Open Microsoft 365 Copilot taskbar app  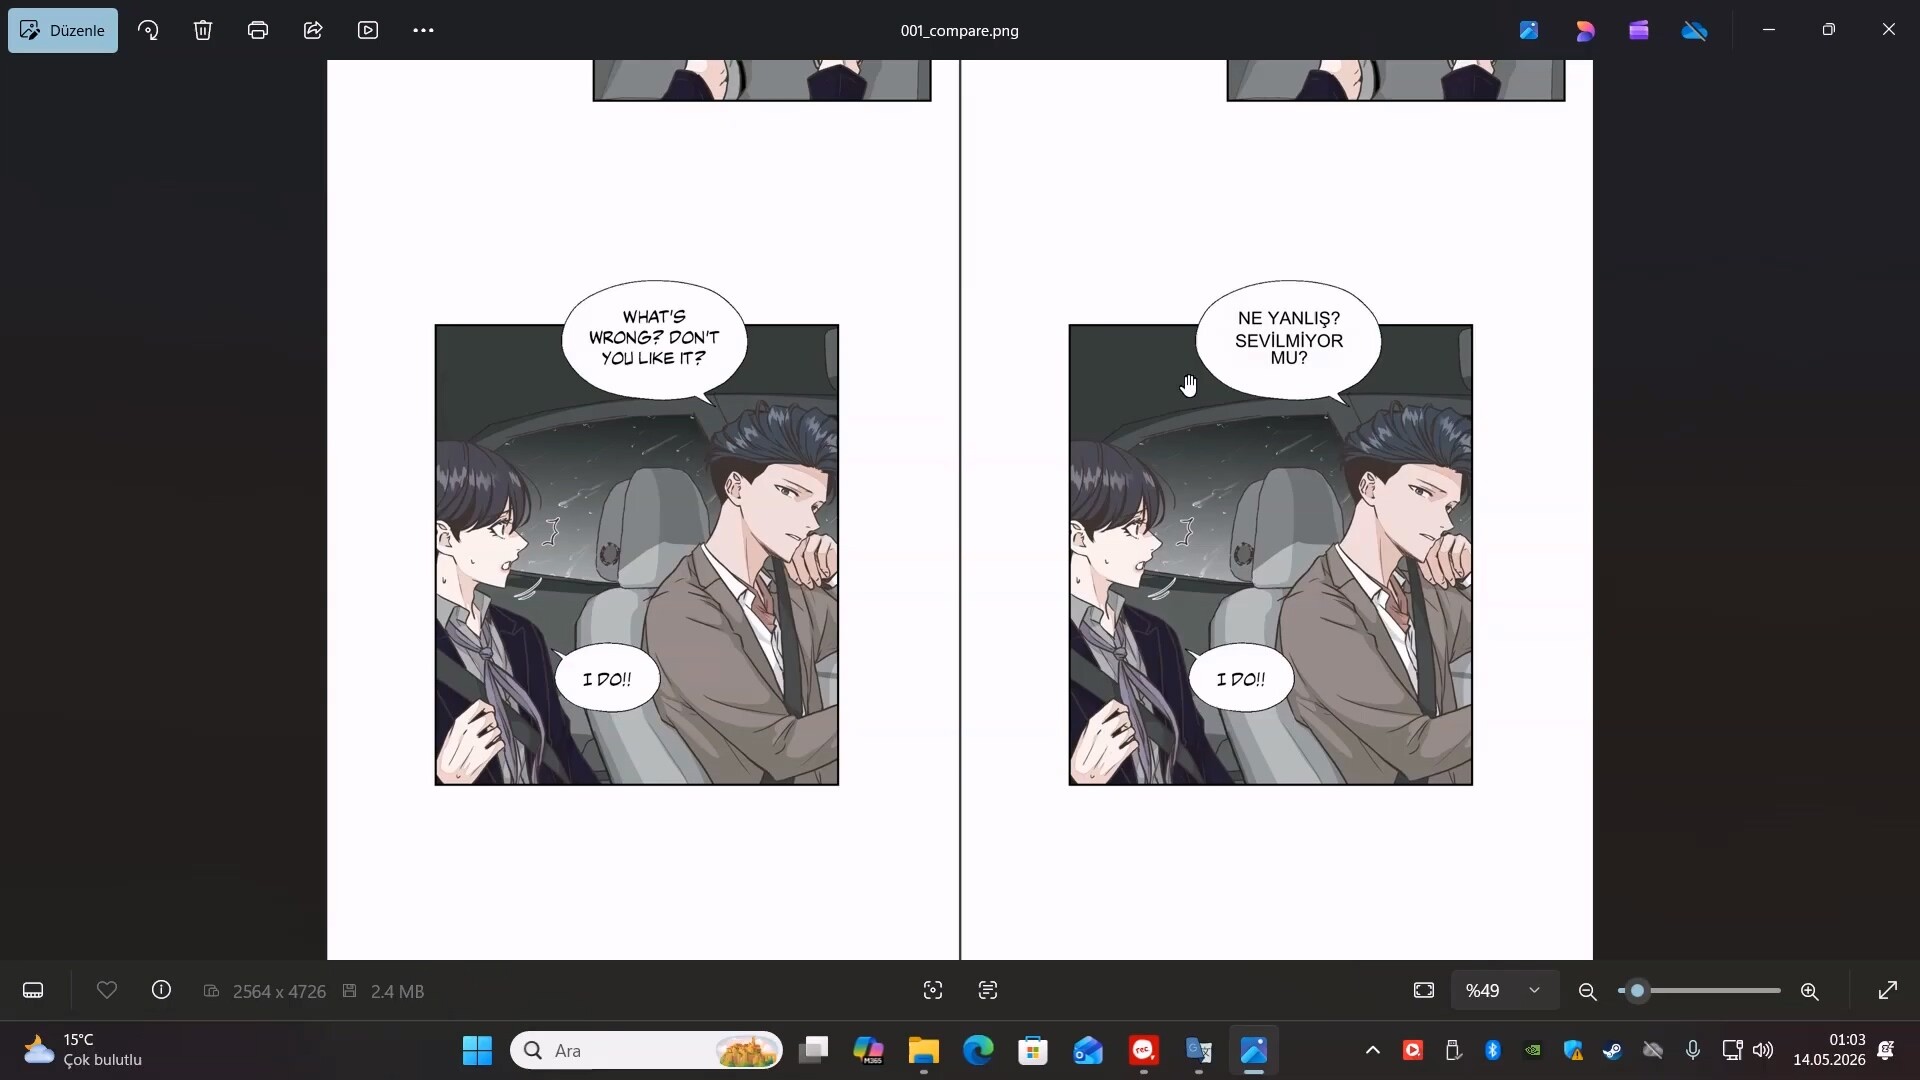click(x=868, y=1050)
